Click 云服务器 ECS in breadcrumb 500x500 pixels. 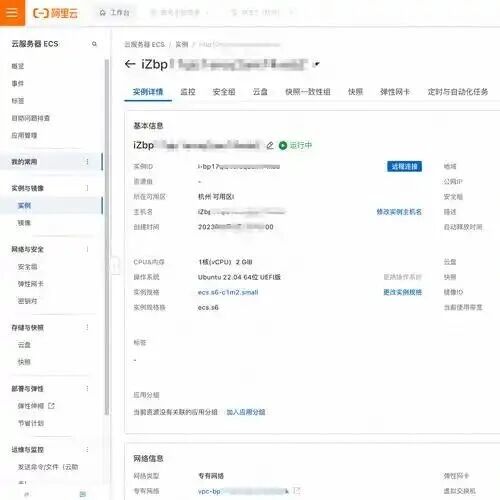[x=144, y=44]
